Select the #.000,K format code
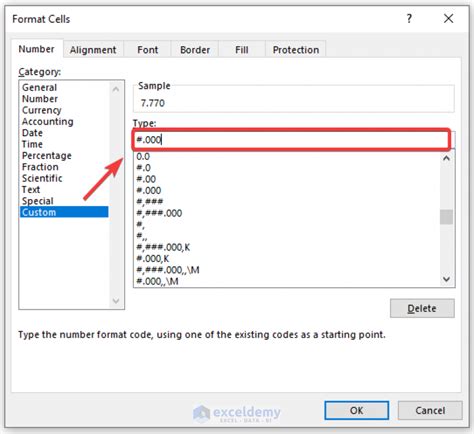The width and height of the screenshot is (474, 434). click(287, 258)
